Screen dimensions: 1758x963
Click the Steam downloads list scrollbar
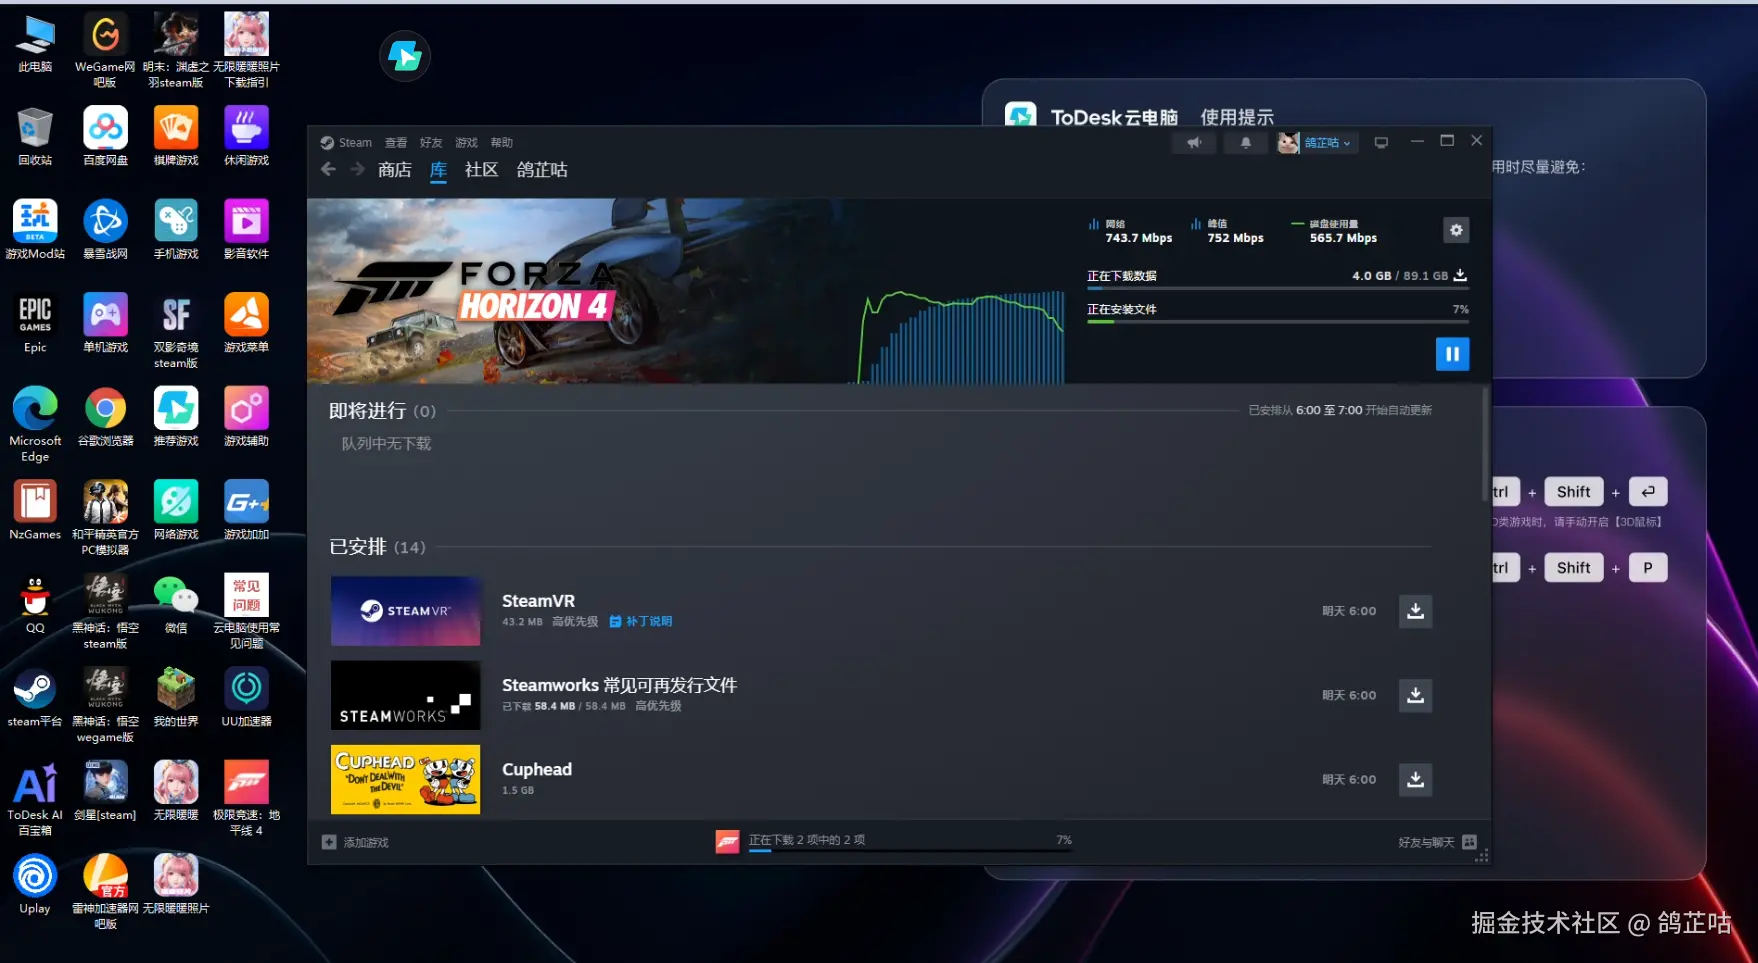(x=1485, y=445)
